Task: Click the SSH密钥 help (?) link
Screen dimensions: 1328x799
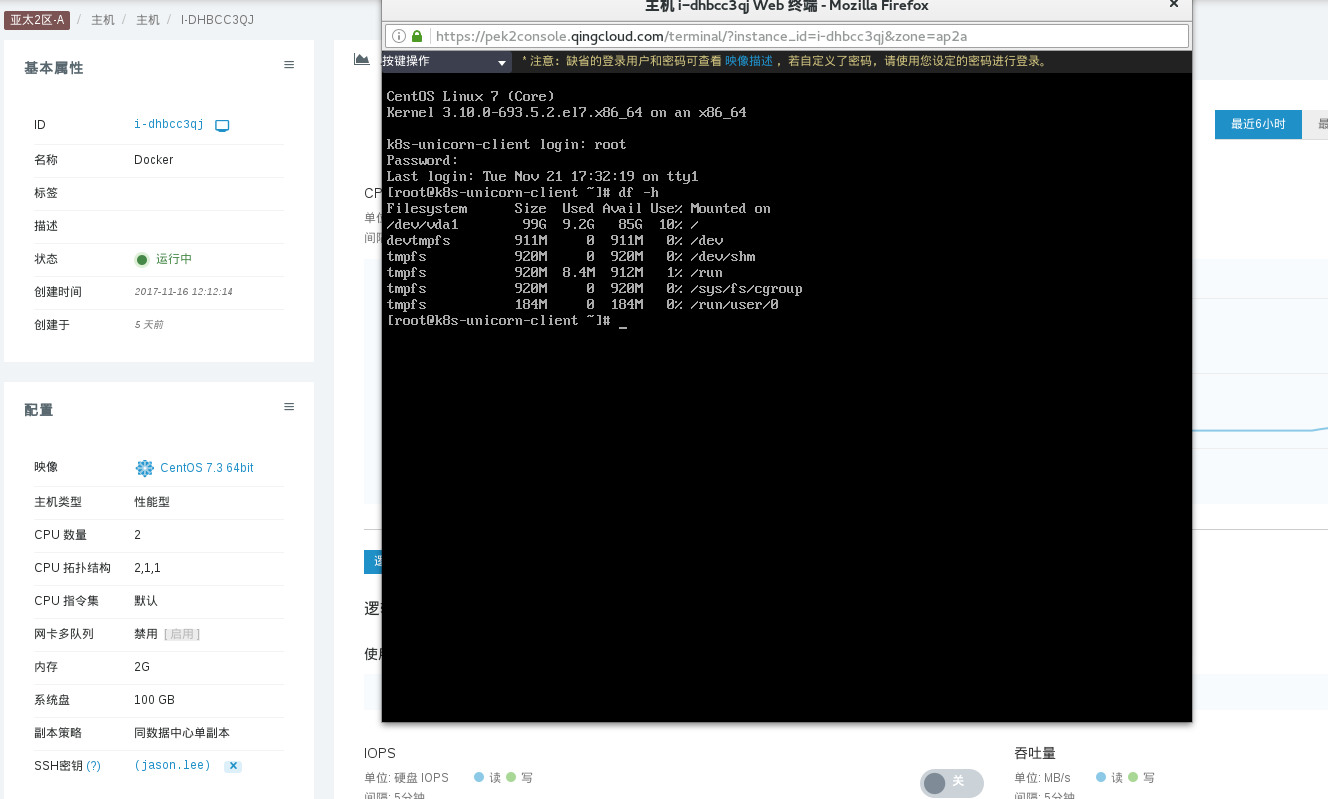Action: pyautogui.click(x=93, y=766)
